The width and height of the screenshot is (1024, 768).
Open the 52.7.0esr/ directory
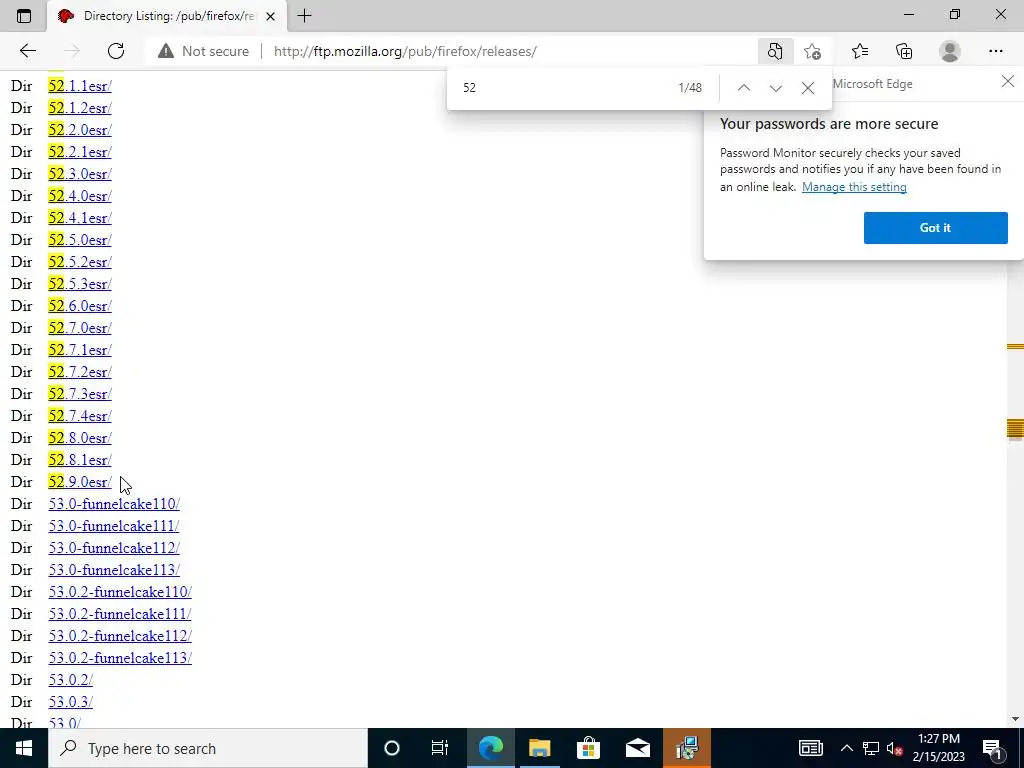(x=80, y=328)
